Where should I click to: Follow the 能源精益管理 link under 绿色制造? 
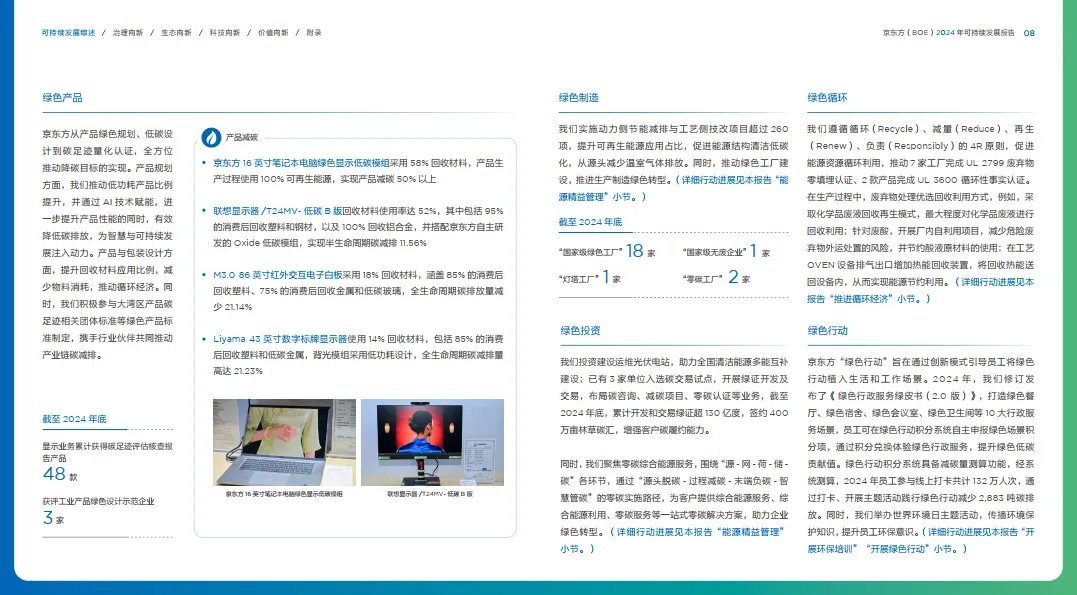point(673,188)
